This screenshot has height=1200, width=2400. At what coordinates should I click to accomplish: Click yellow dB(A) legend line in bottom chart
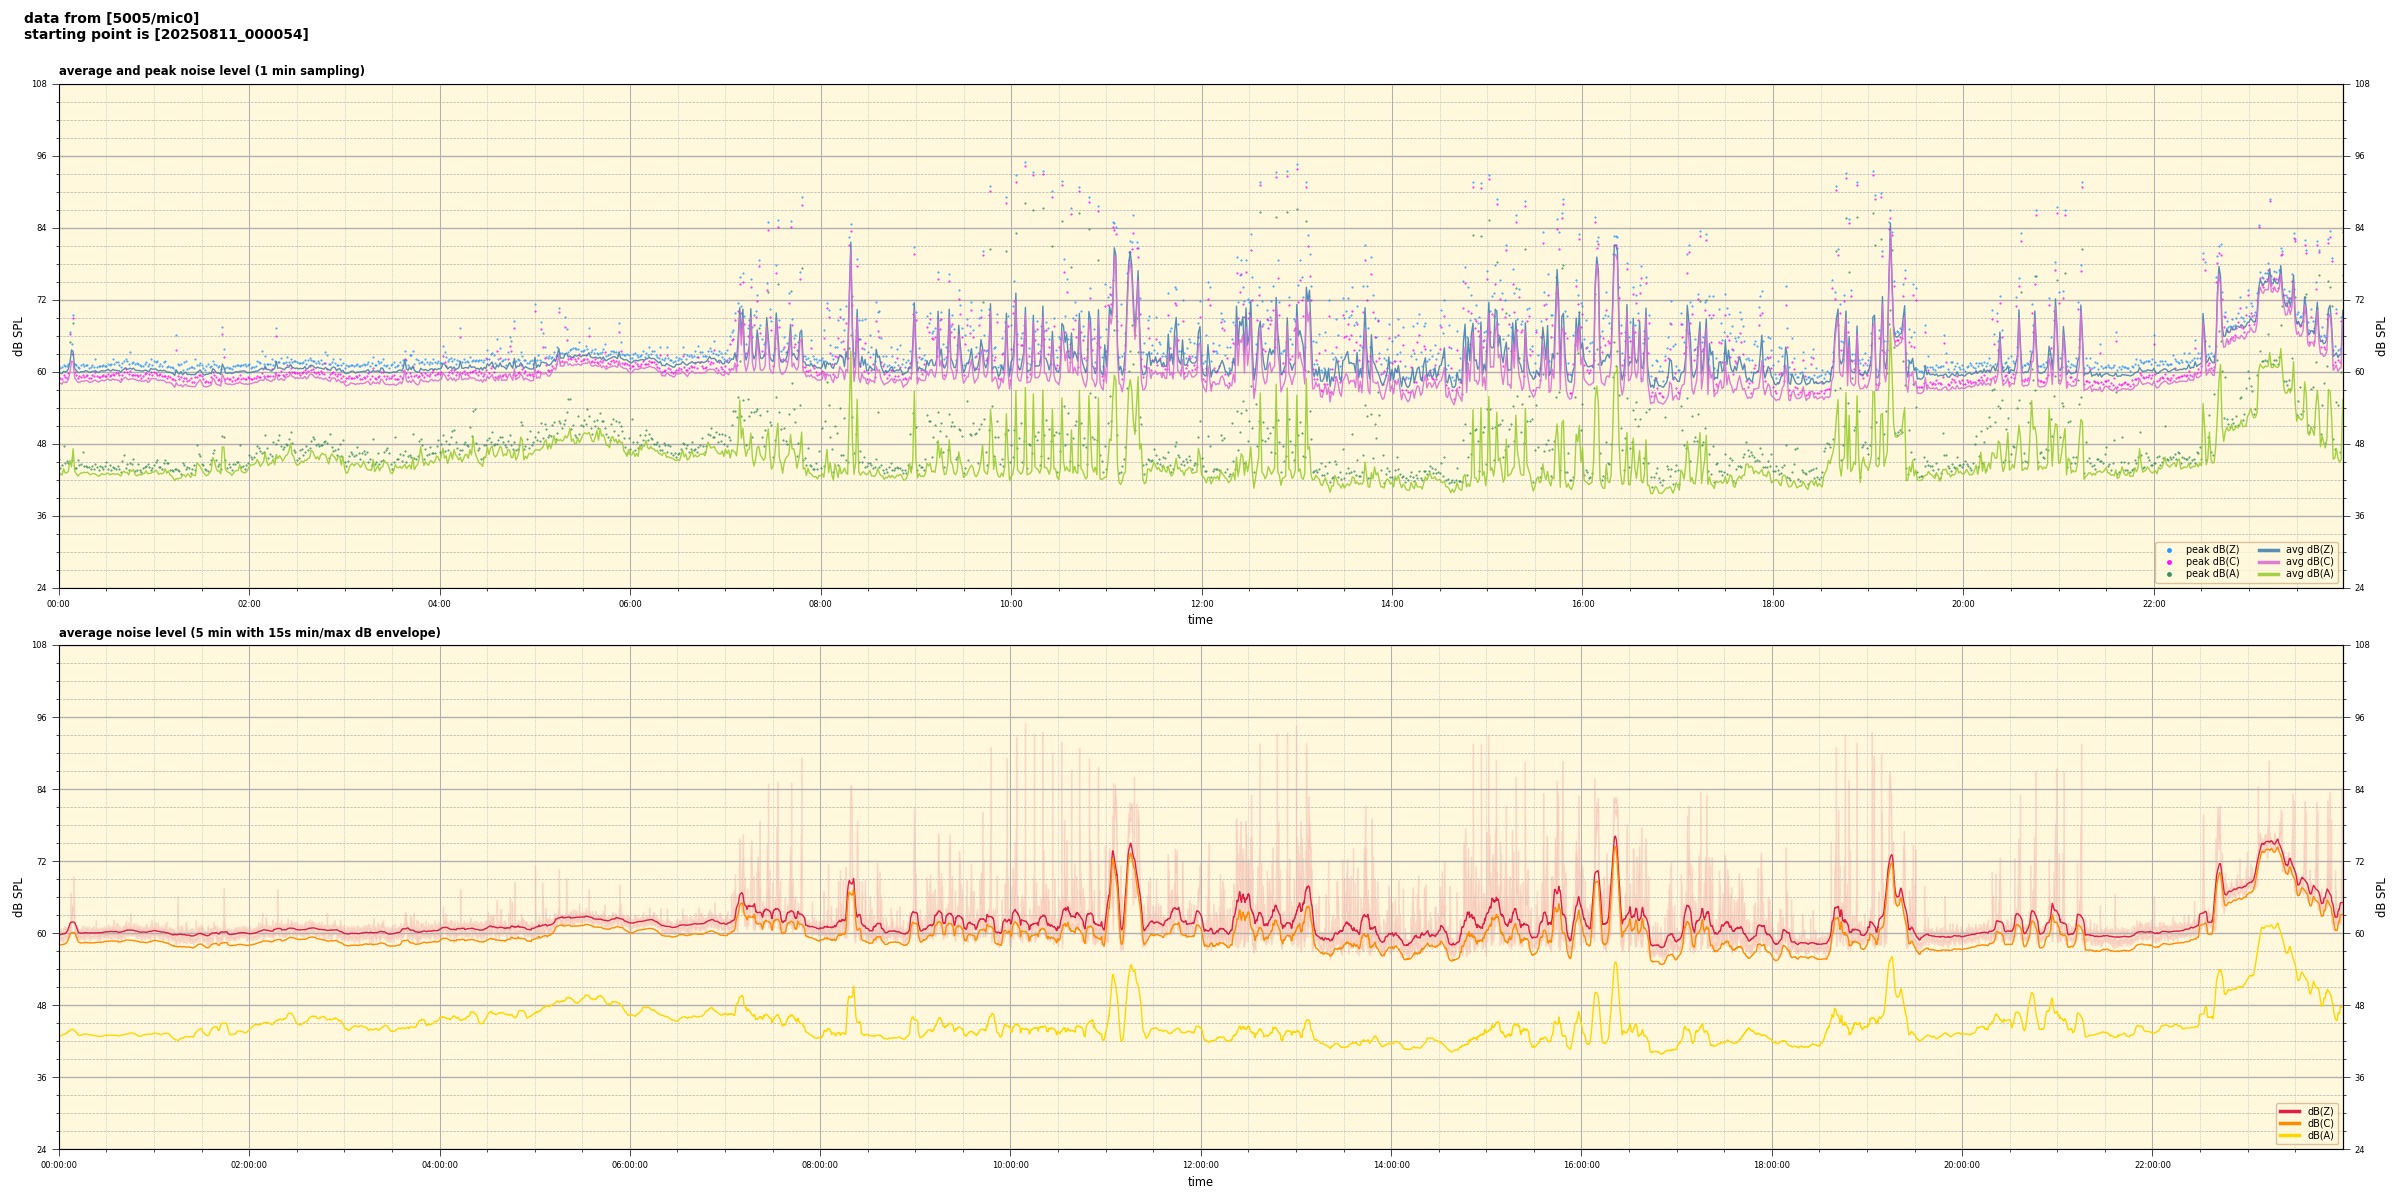tap(2290, 1135)
